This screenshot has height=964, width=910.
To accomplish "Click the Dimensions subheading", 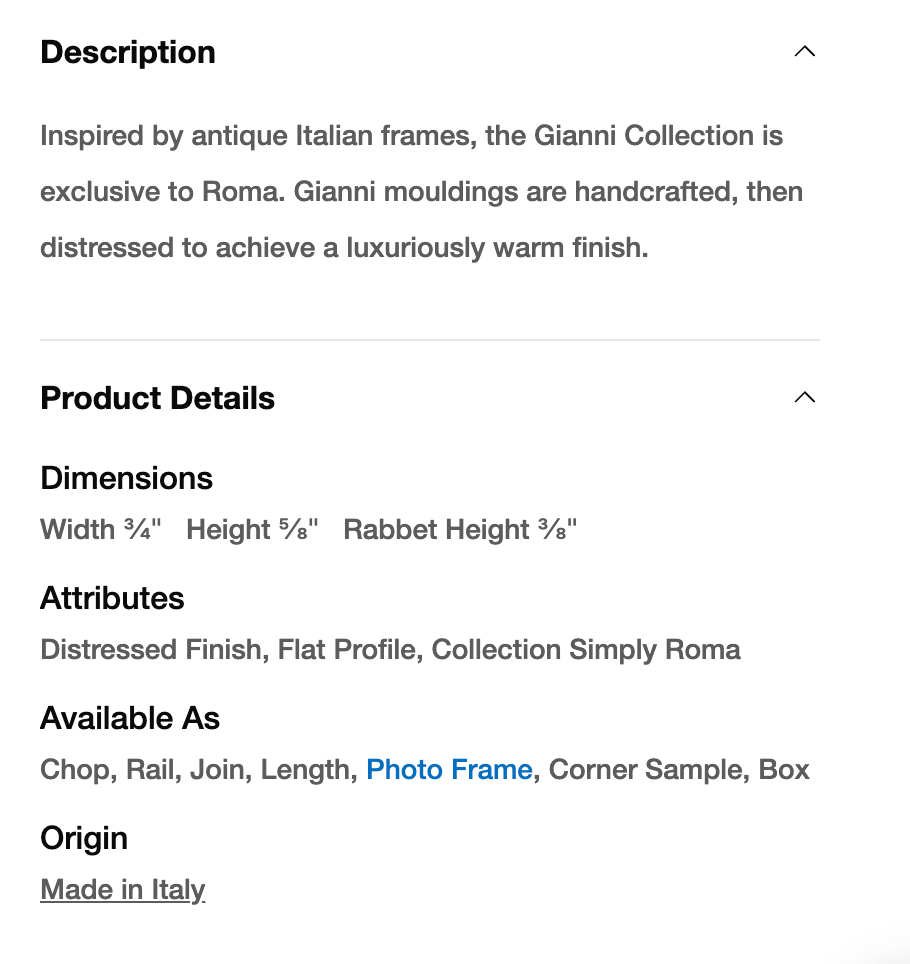I will point(126,478).
